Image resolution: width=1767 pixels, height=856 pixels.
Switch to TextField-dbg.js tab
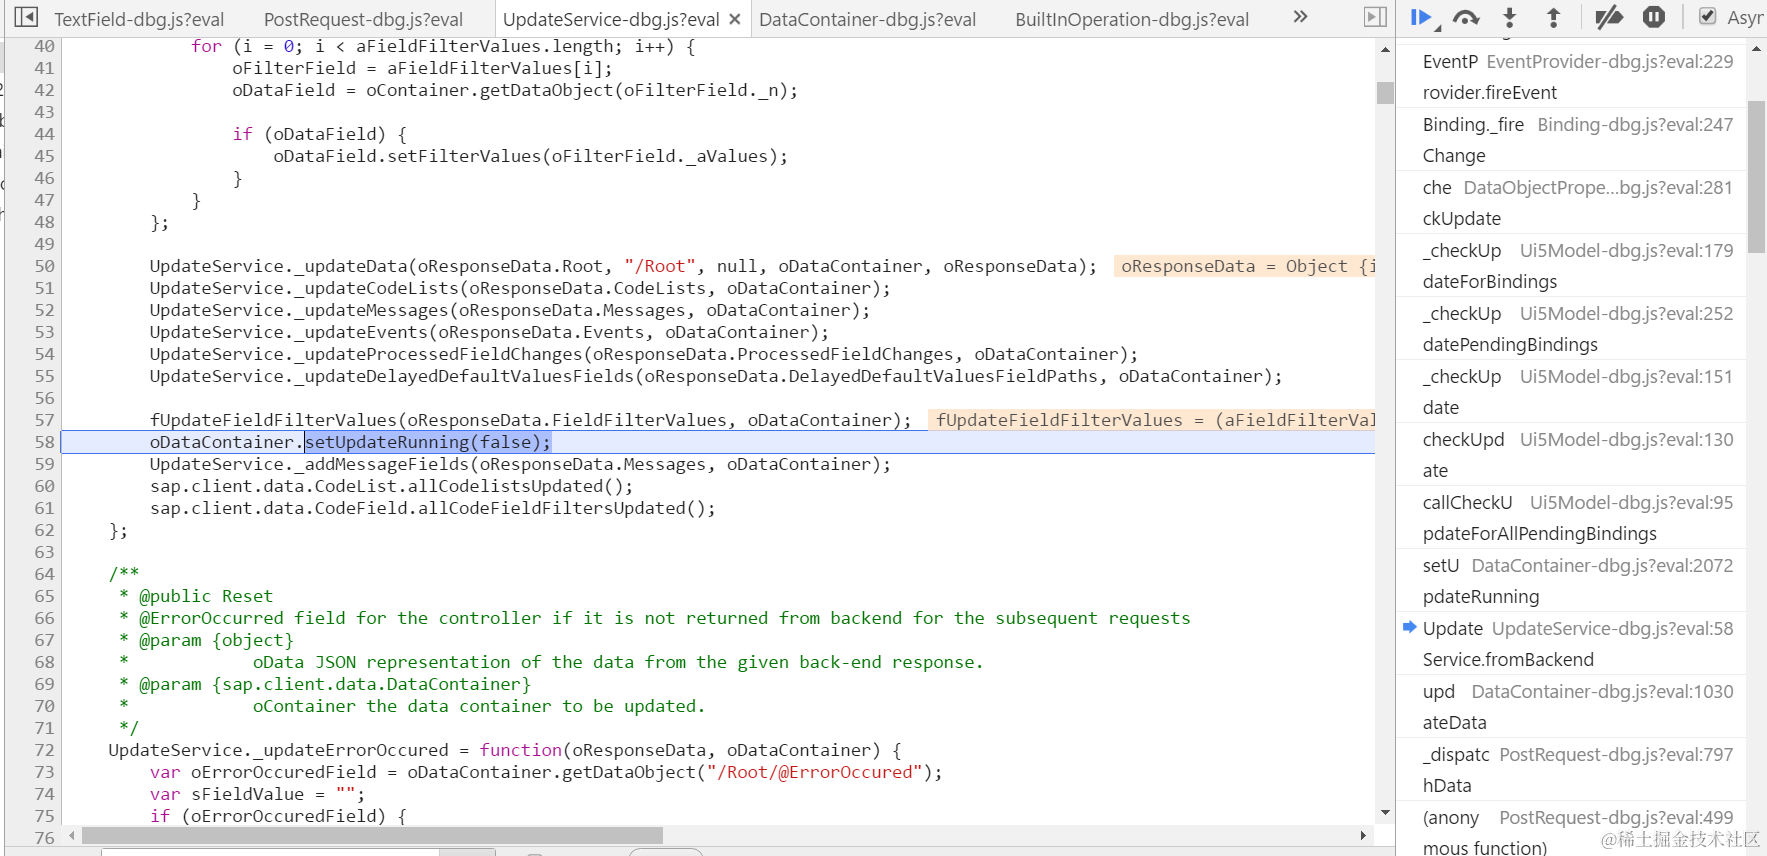coord(139,19)
